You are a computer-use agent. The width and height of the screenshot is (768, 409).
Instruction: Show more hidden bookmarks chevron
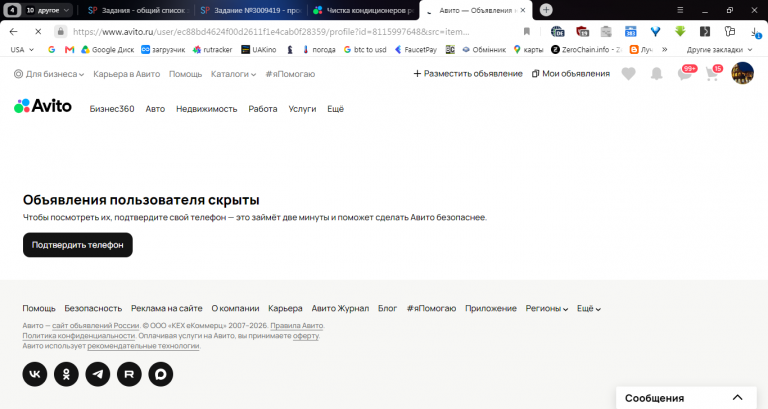pyautogui.click(x=665, y=49)
